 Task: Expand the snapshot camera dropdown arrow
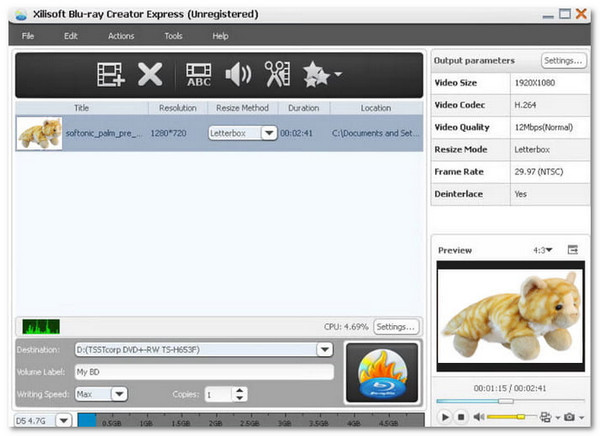click(582, 417)
